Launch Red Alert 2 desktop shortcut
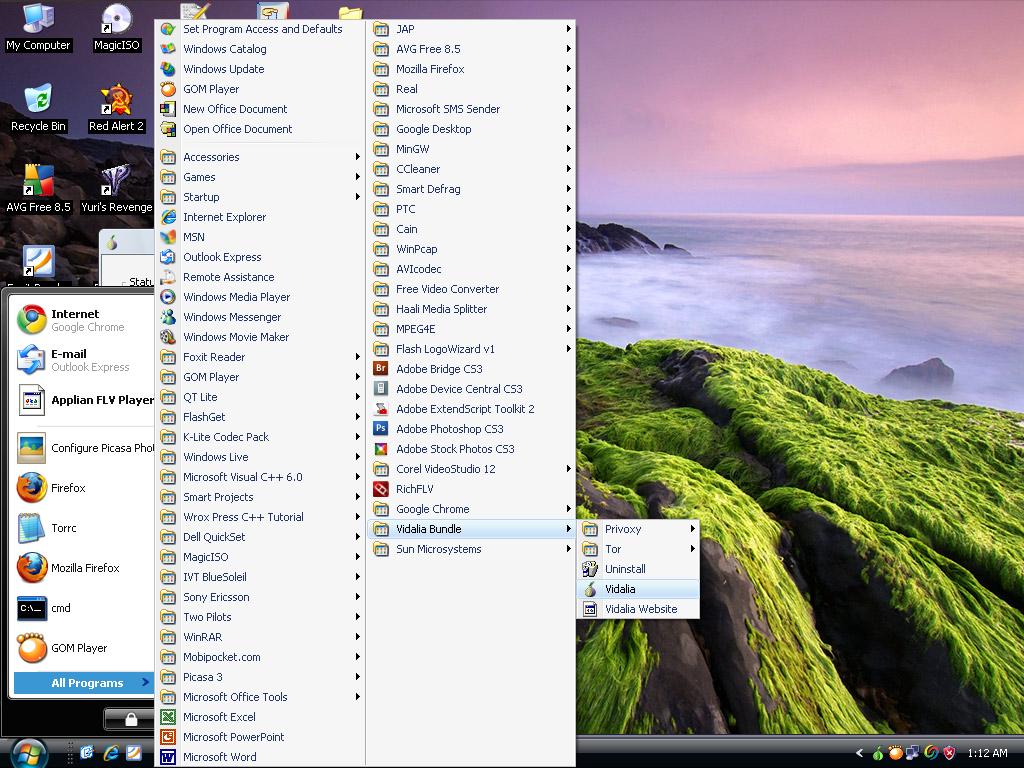Screen dimensions: 1024x768 click(x=116, y=108)
